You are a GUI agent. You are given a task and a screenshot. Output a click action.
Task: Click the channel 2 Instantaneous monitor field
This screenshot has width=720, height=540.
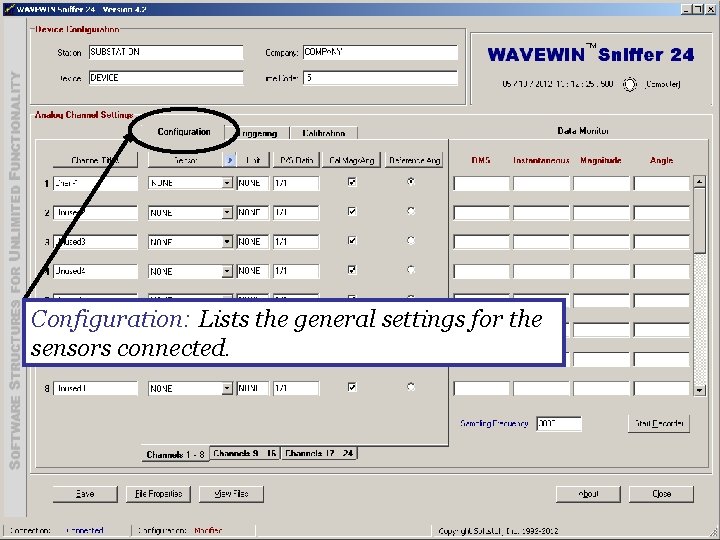pyautogui.click(x=541, y=213)
